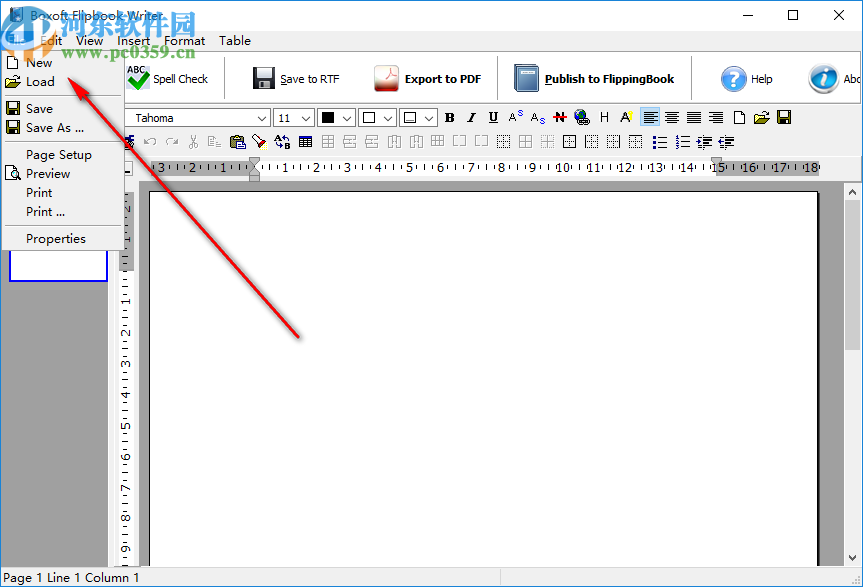Toggle bold formatting
The height and width of the screenshot is (587, 863).
click(x=449, y=117)
